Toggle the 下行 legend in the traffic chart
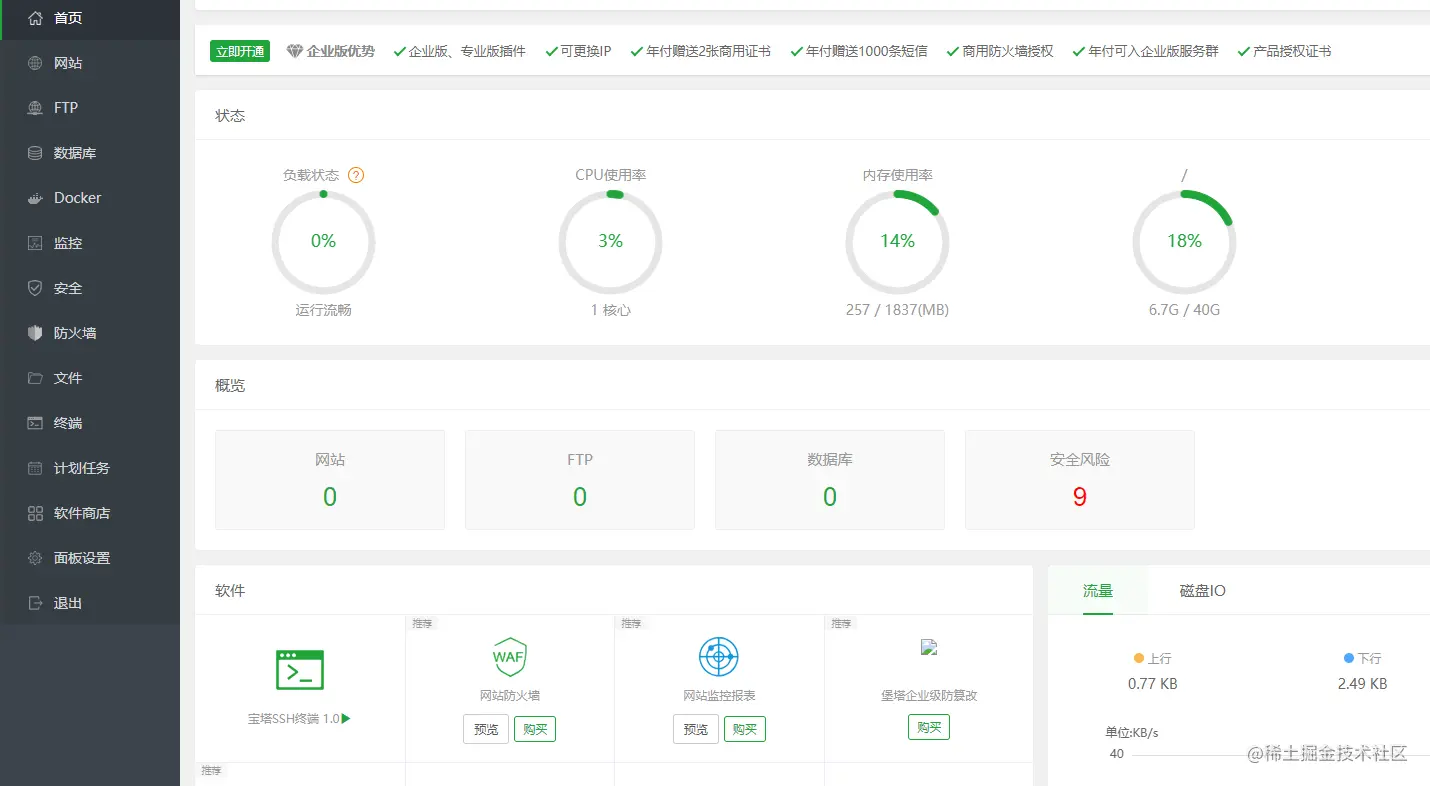Image resolution: width=1430 pixels, height=786 pixels. click(x=1362, y=659)
